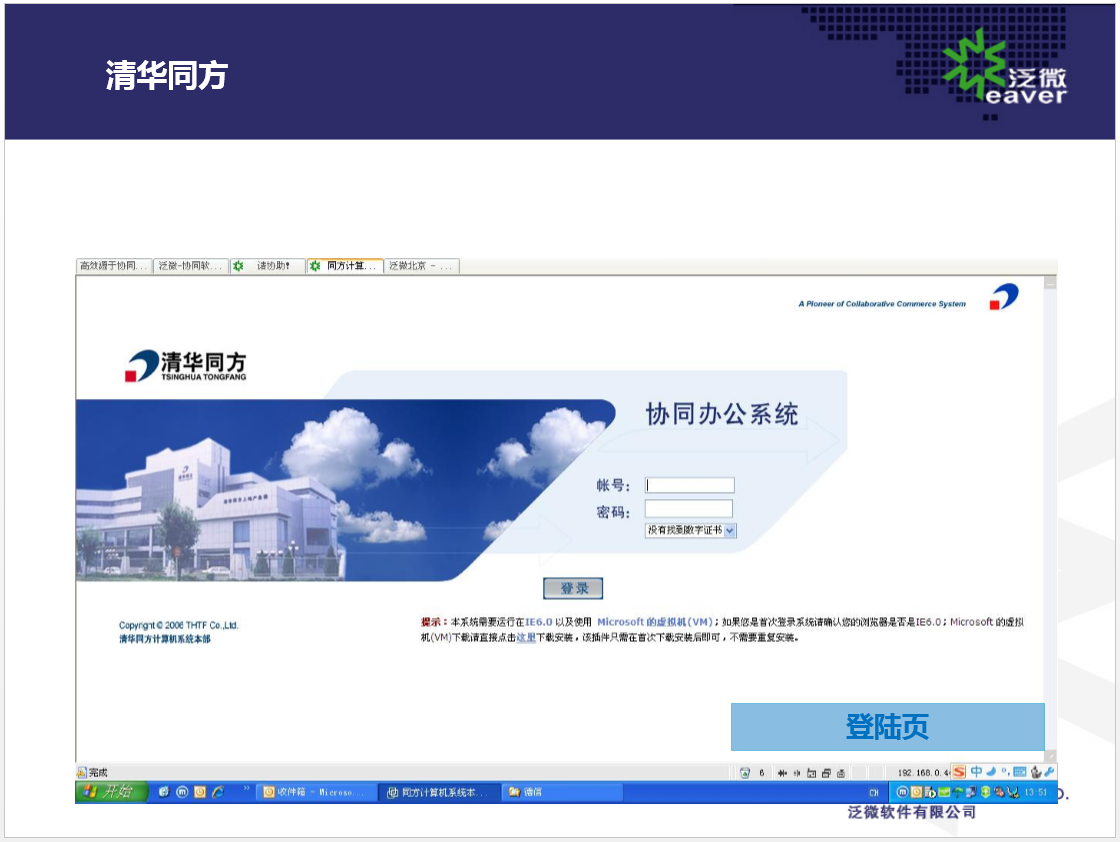
Task: Open the 请协助! browser tab
Action: click(x=268, y=266)
